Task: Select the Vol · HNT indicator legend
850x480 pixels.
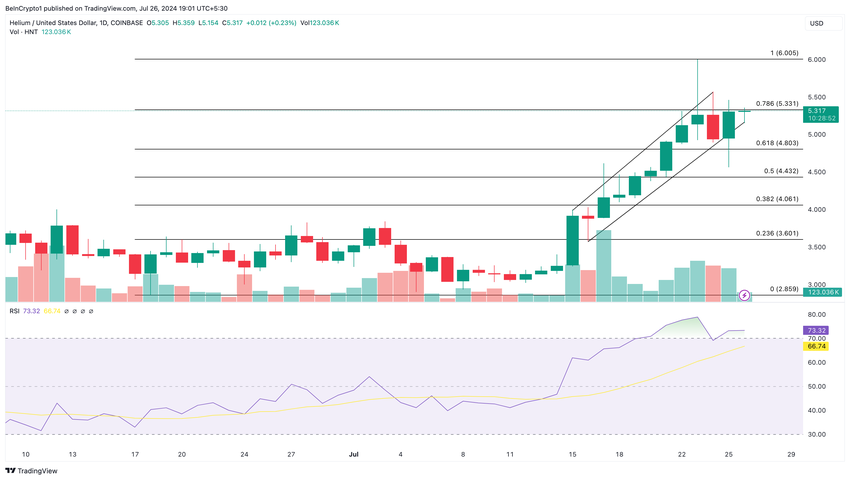Action: (23, 32)
